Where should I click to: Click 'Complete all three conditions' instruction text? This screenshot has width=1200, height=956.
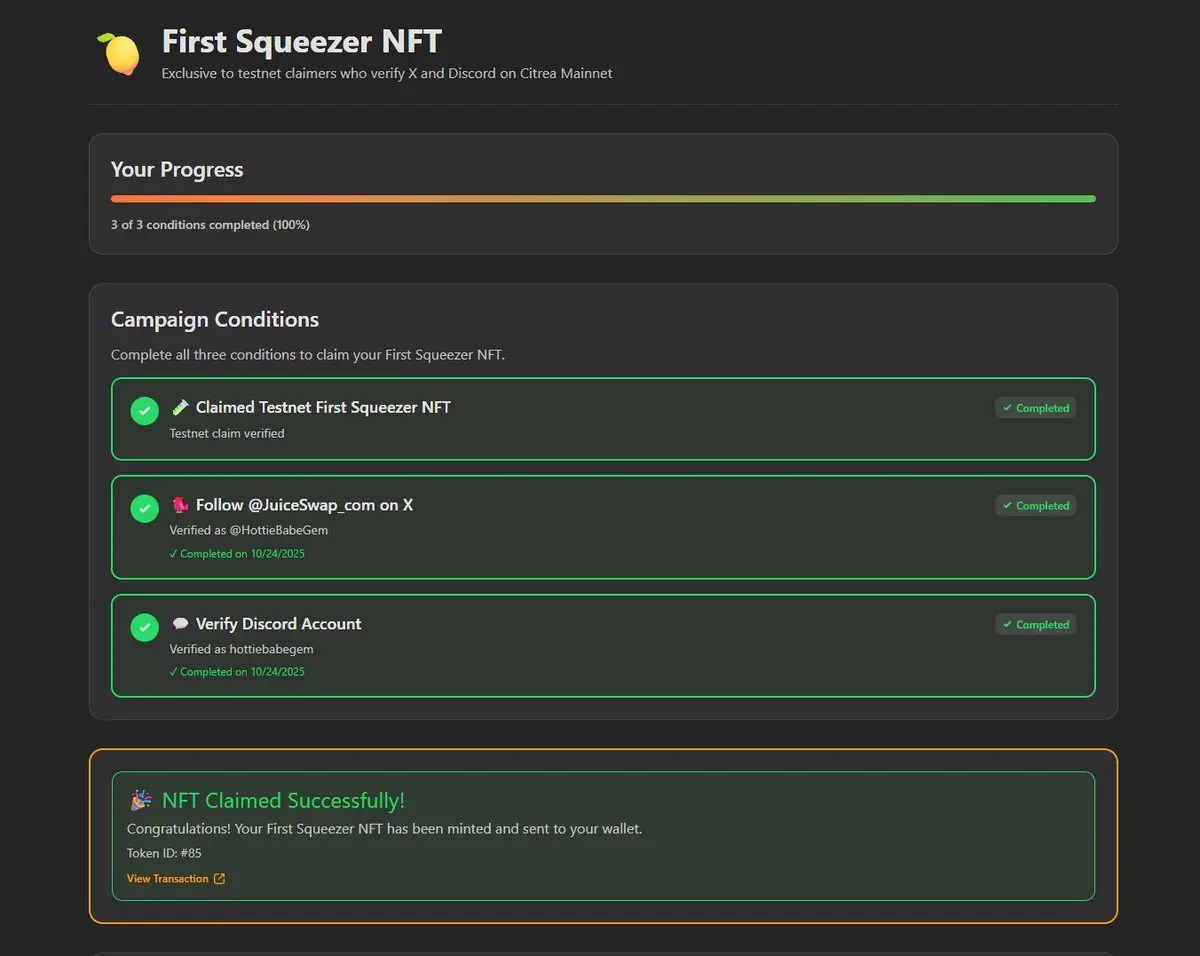308,355
